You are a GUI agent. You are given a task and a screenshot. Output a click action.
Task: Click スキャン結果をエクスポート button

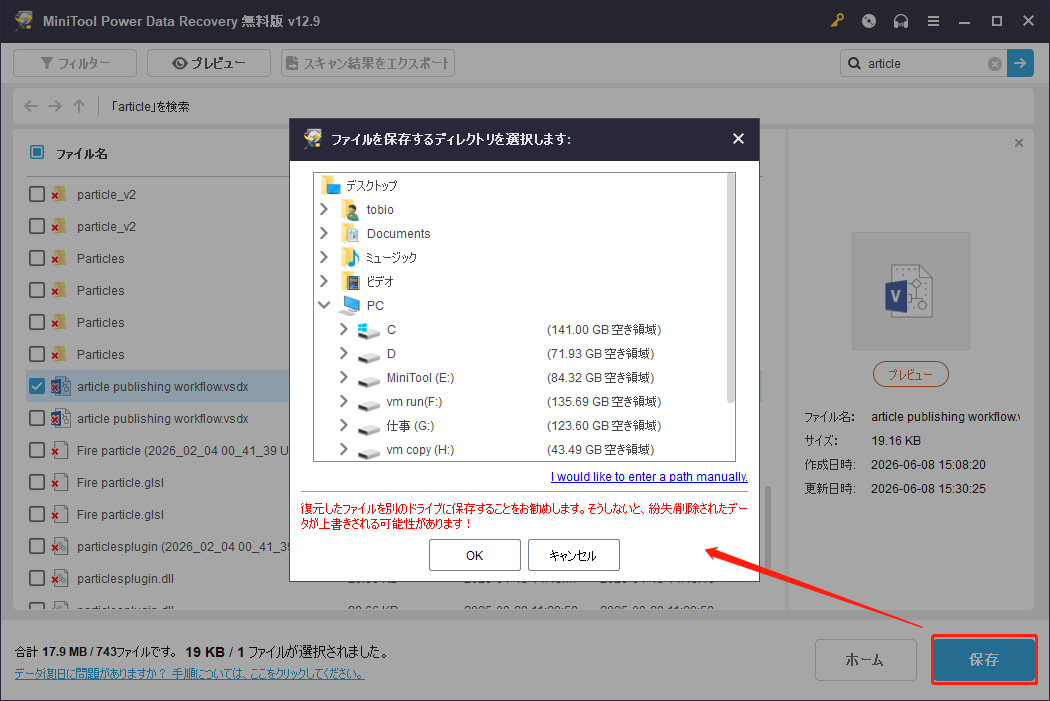(368, 63)
